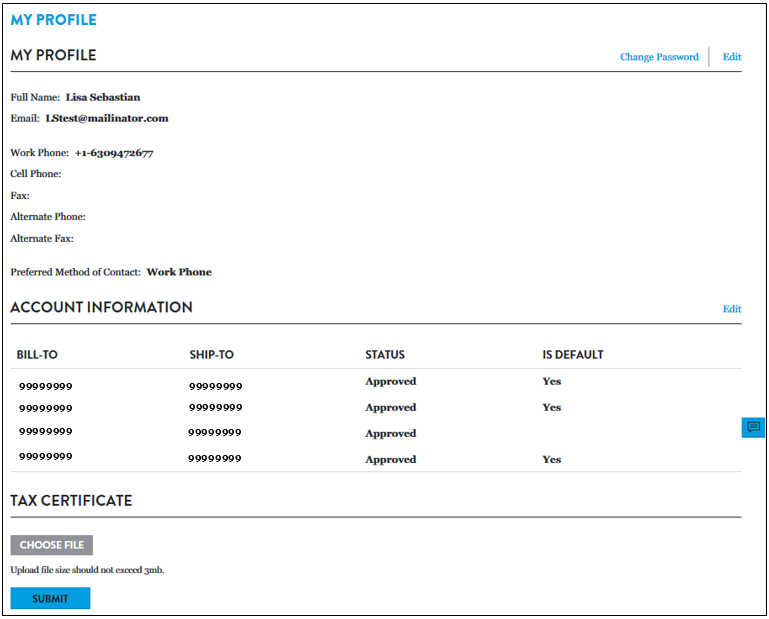The image size is (769, 619).
Task: Click the Account Information heading
Action: [101, 307]
